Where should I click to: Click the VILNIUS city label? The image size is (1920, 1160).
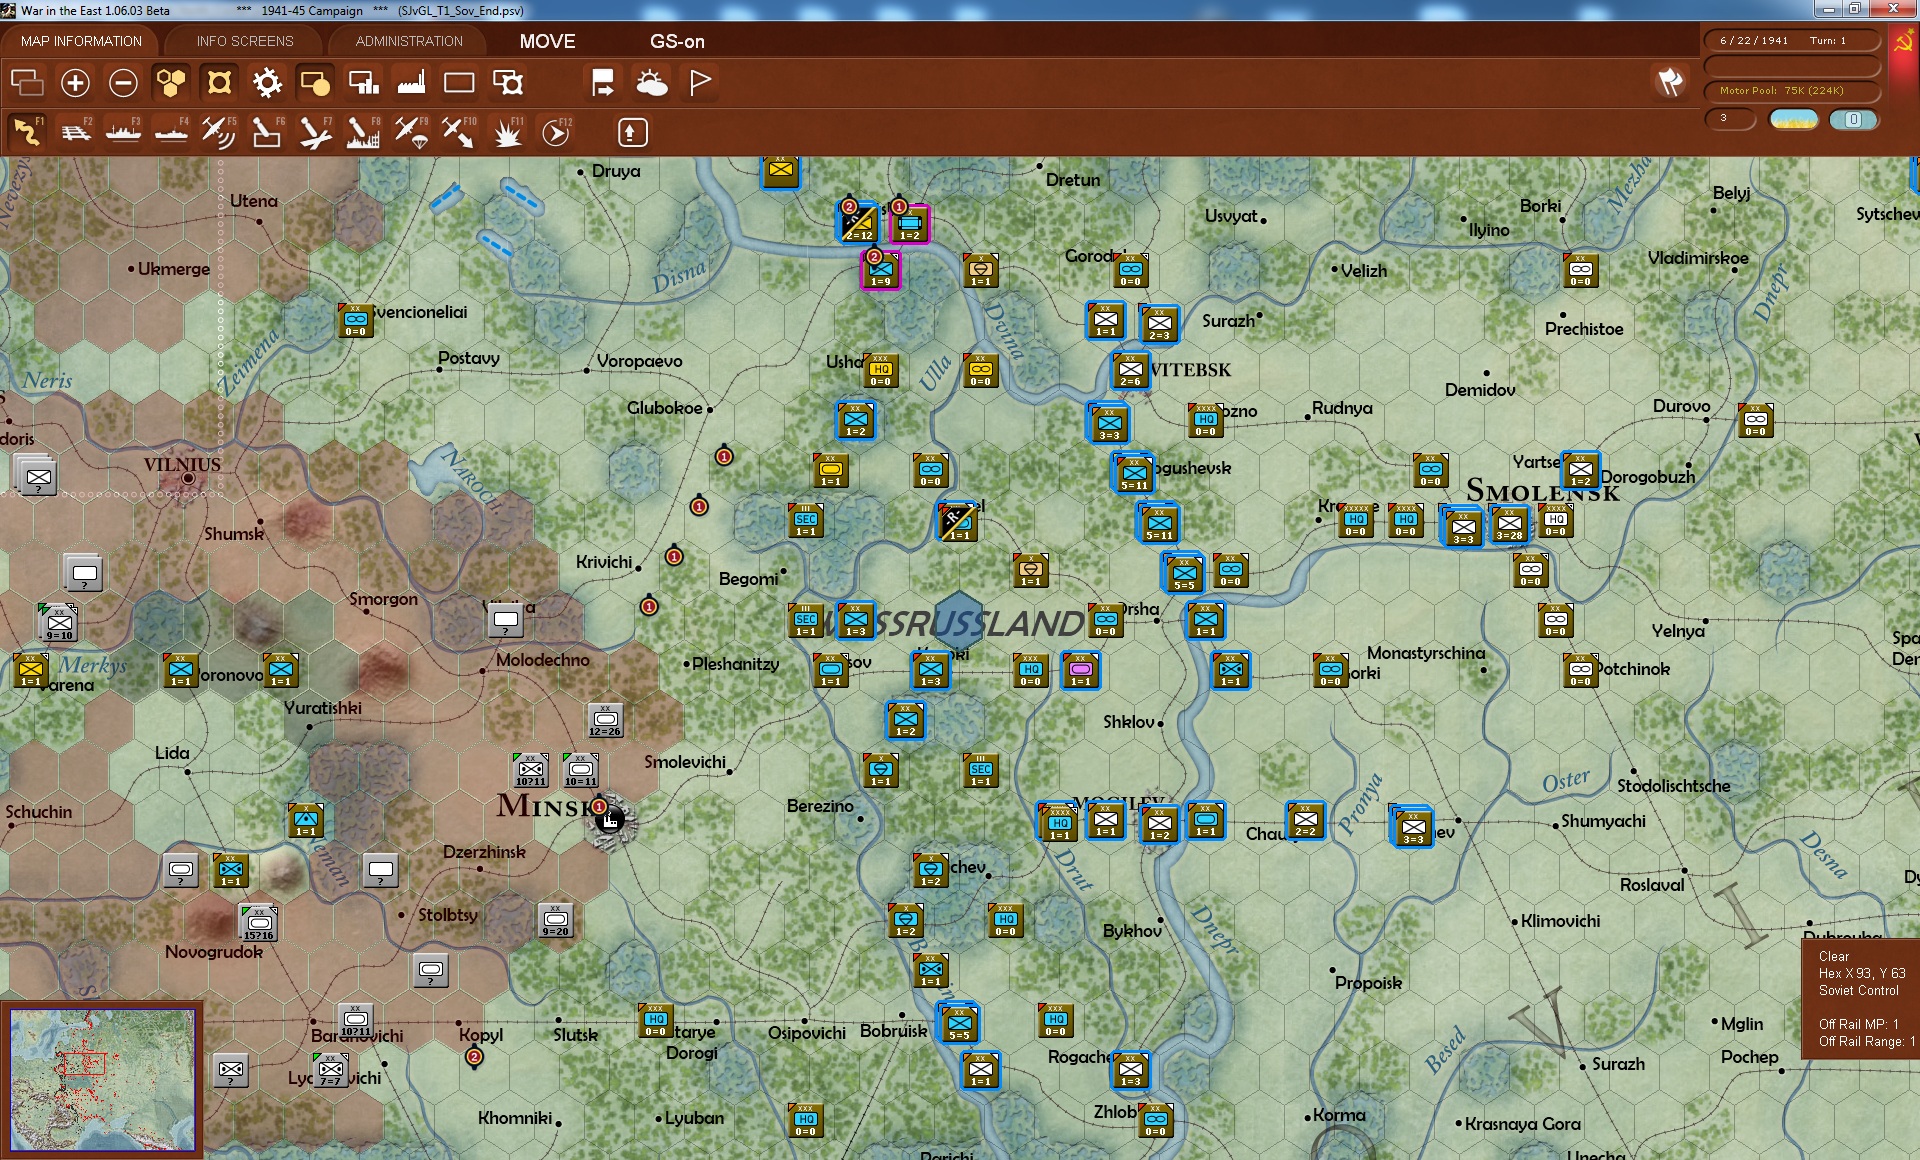click(182, 464)
